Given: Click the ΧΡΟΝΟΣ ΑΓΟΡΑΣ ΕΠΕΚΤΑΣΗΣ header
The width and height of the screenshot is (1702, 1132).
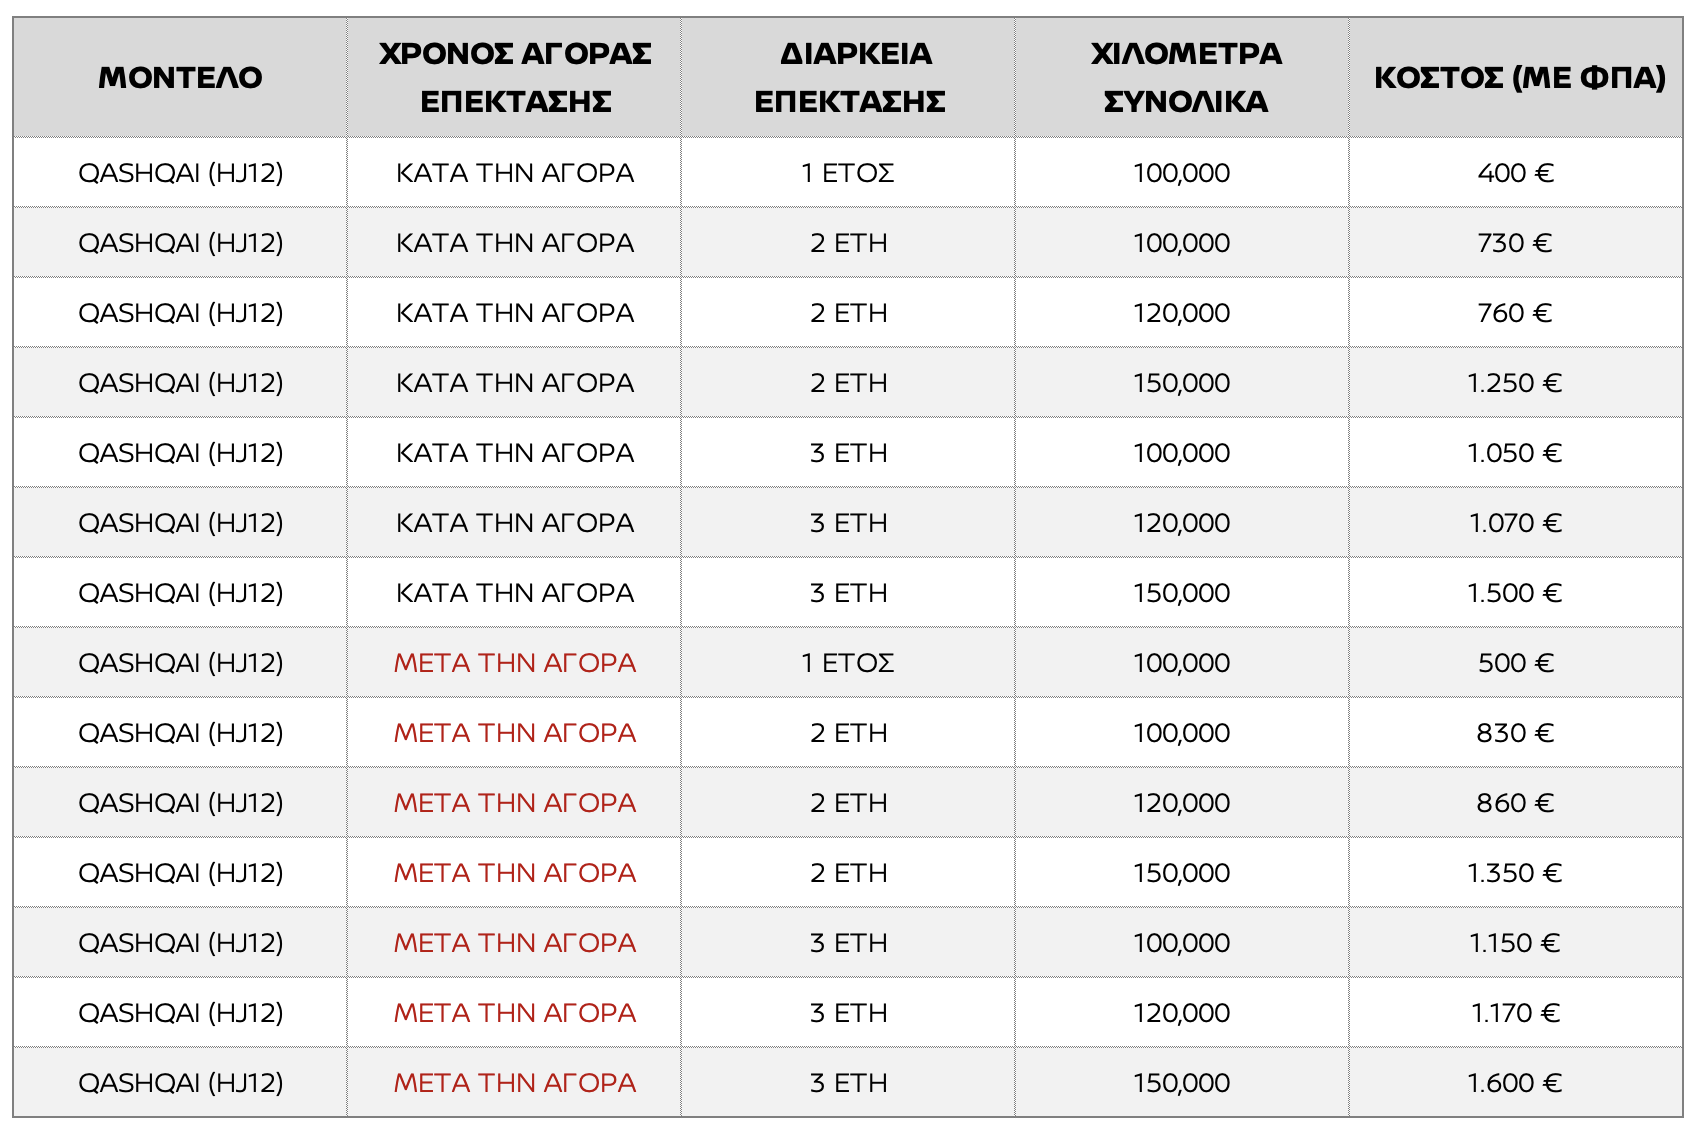Looking at the screenshot, I should pos(515,78).
